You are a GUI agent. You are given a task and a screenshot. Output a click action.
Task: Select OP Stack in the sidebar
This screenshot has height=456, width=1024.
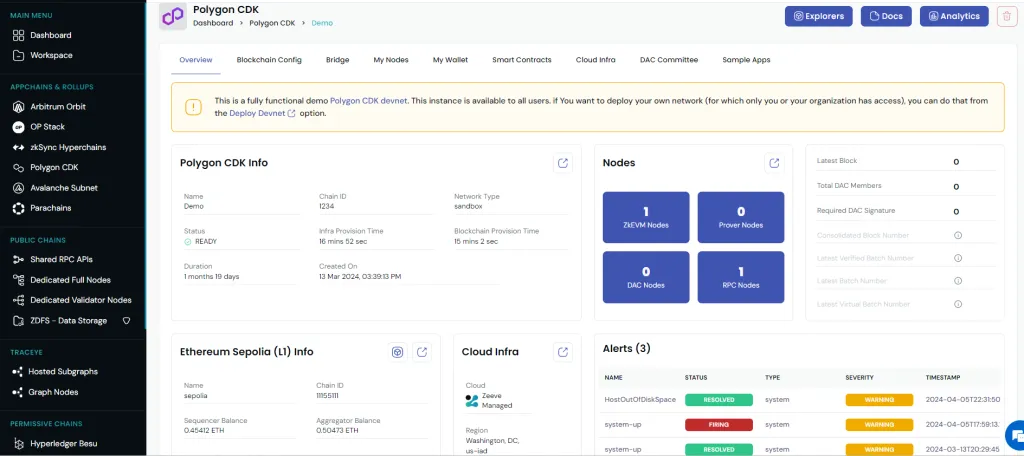[39, 127]
